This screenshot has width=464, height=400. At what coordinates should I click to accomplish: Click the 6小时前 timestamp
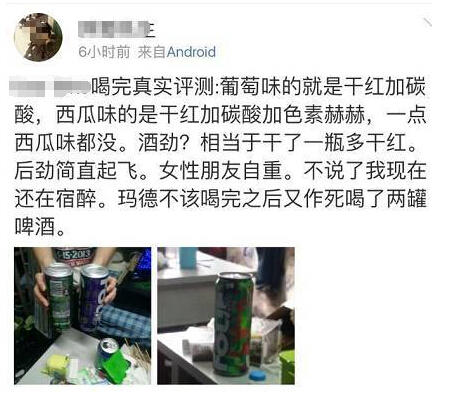click(104, 52)
